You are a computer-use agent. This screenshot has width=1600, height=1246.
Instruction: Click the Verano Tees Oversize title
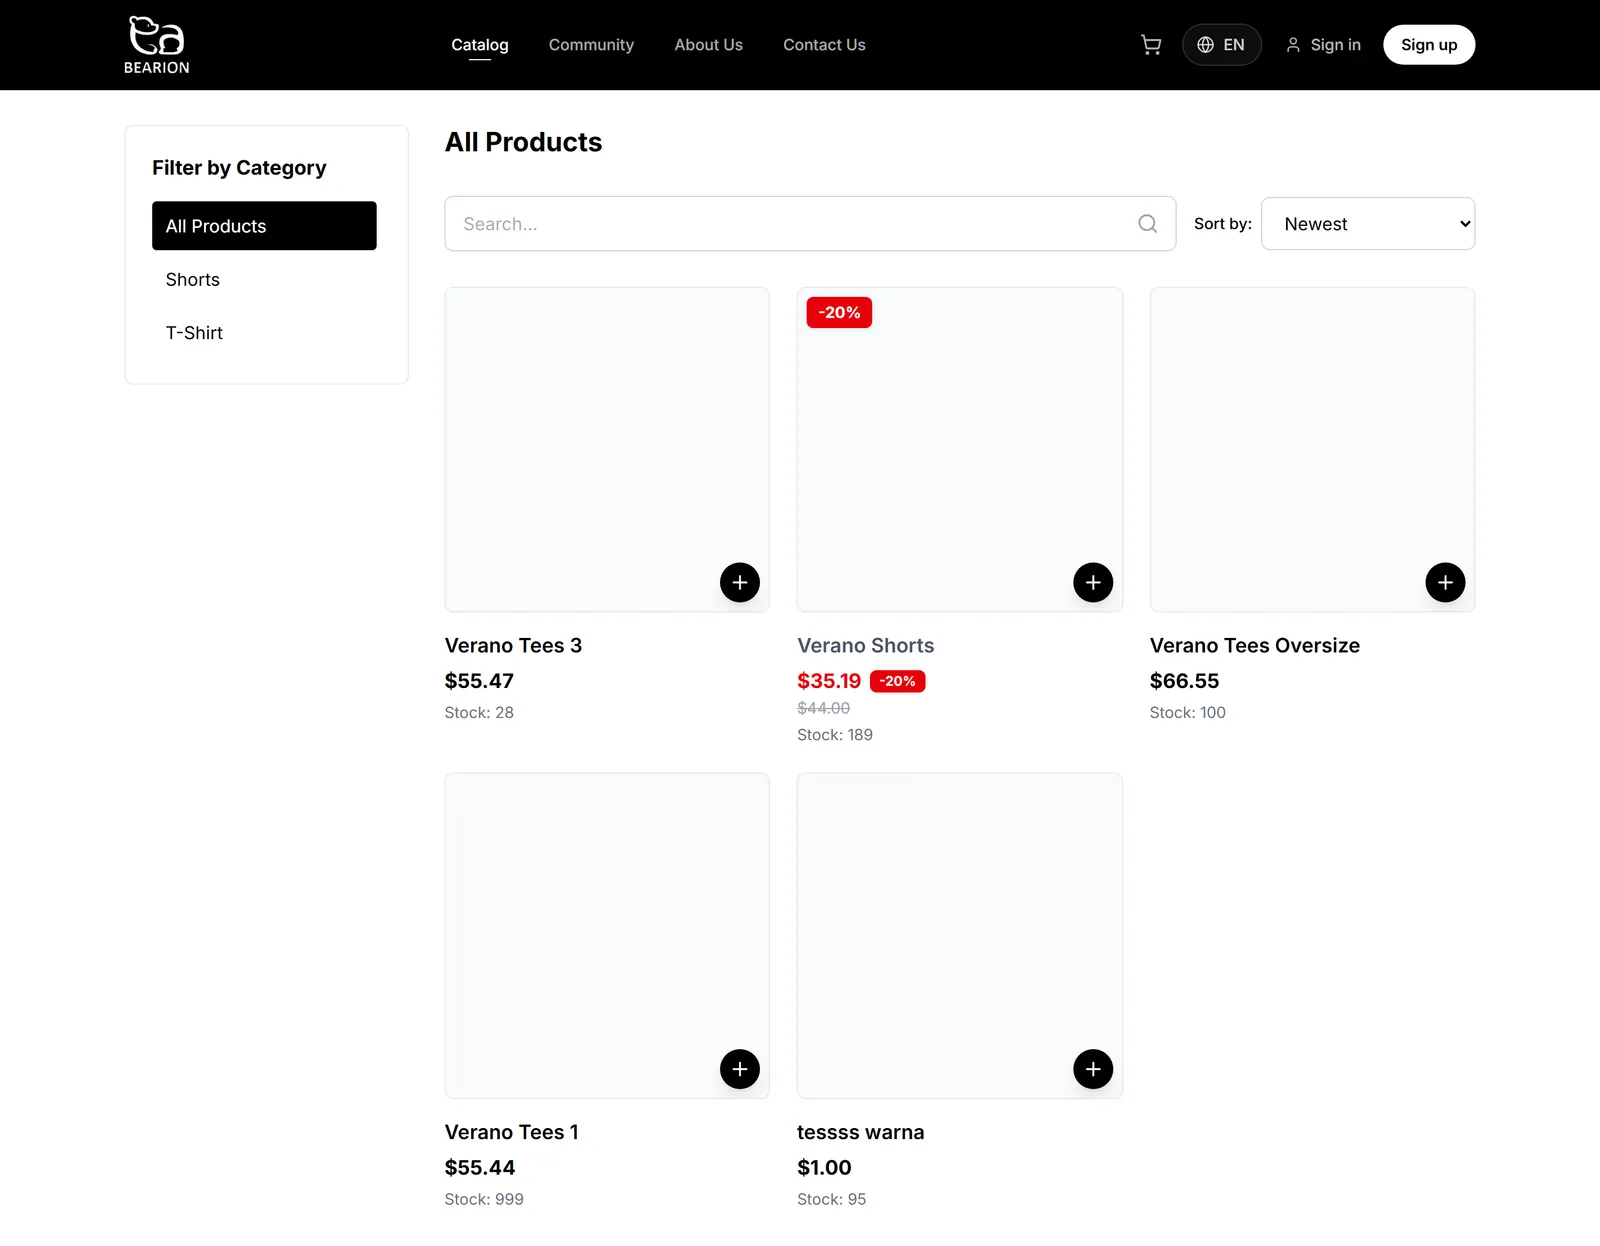coord(1254,646)
